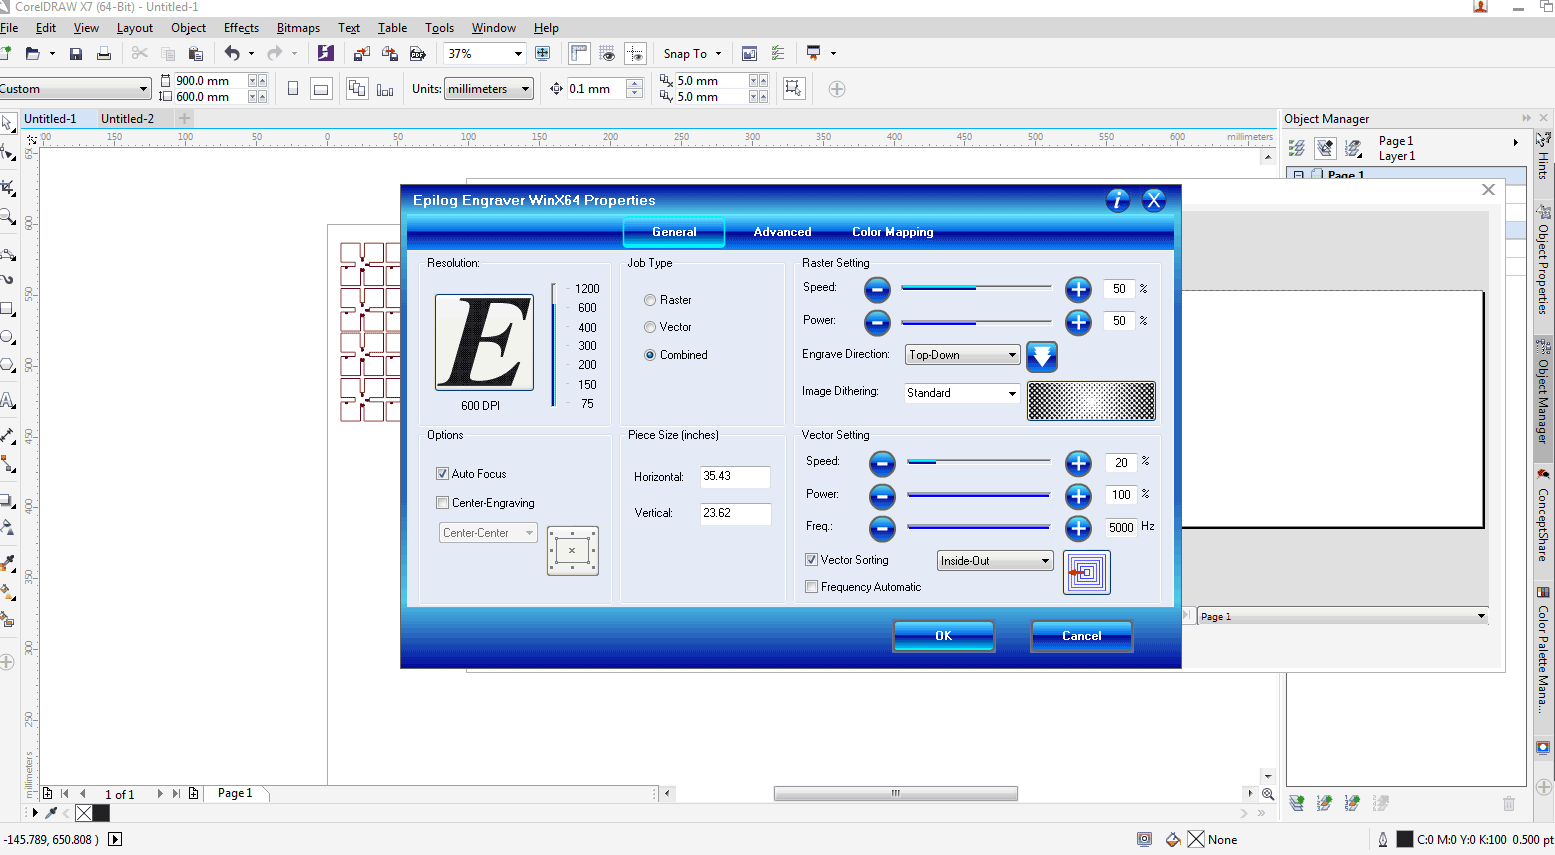Increase Vector Power with plus button
Screen dimensions: 1555x855
click(1078, 496)
